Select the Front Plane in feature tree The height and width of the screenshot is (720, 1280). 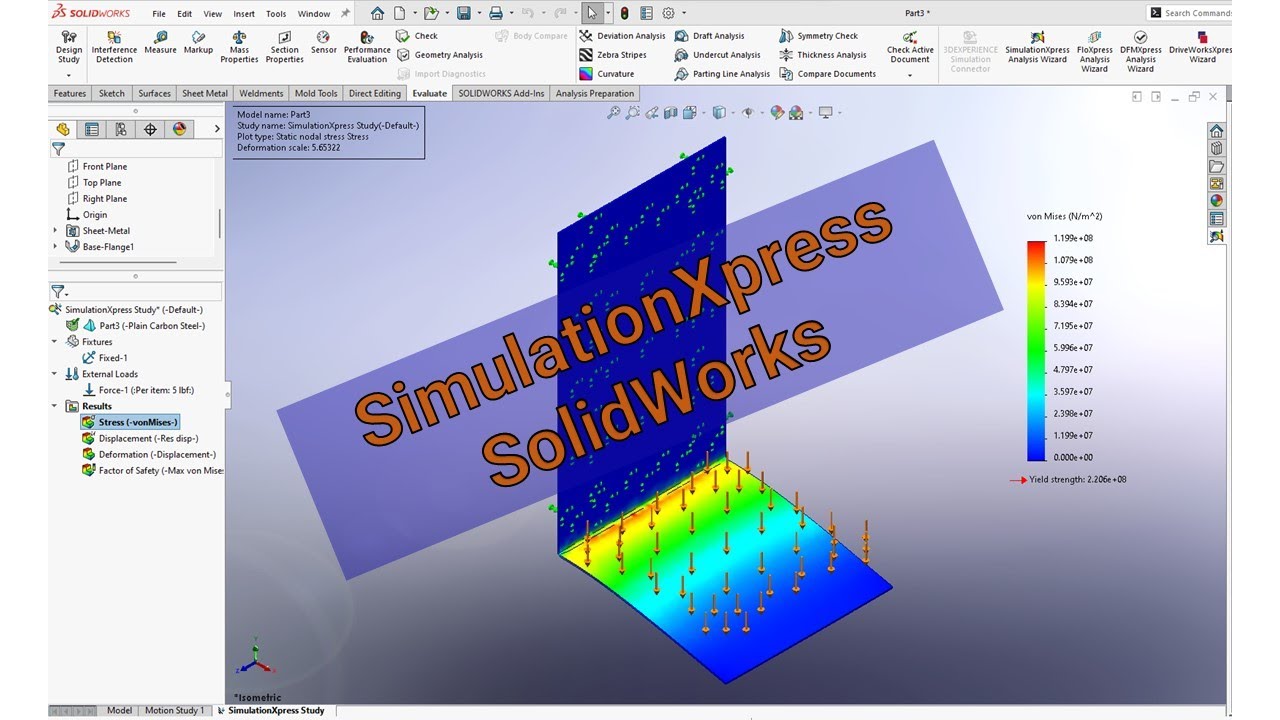pyautogui.click(x=97, y=166)
